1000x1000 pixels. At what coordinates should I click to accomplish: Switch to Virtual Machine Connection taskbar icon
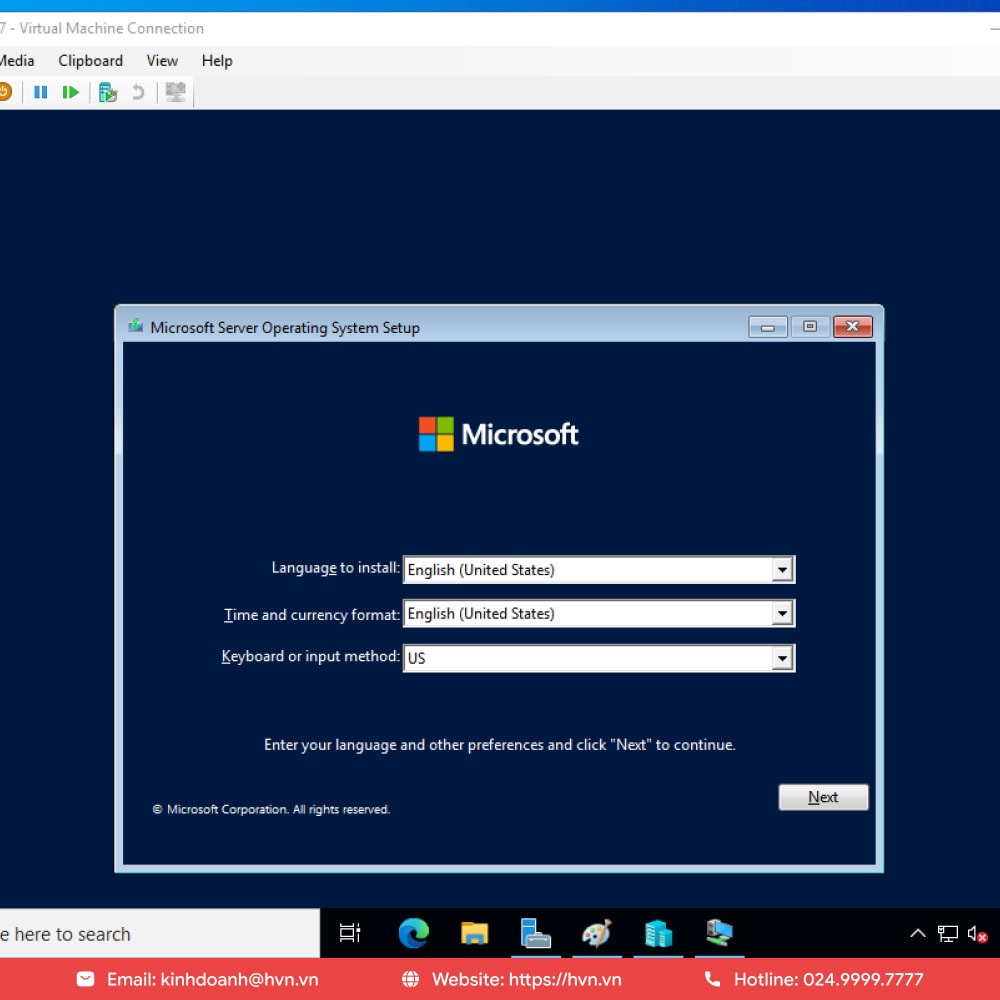[x=719, y=933]
